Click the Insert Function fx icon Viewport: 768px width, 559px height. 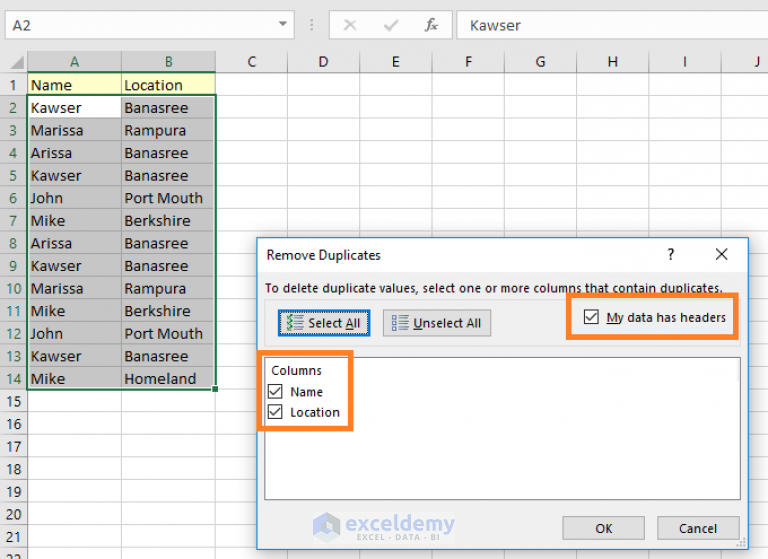[x=431, y=25]
